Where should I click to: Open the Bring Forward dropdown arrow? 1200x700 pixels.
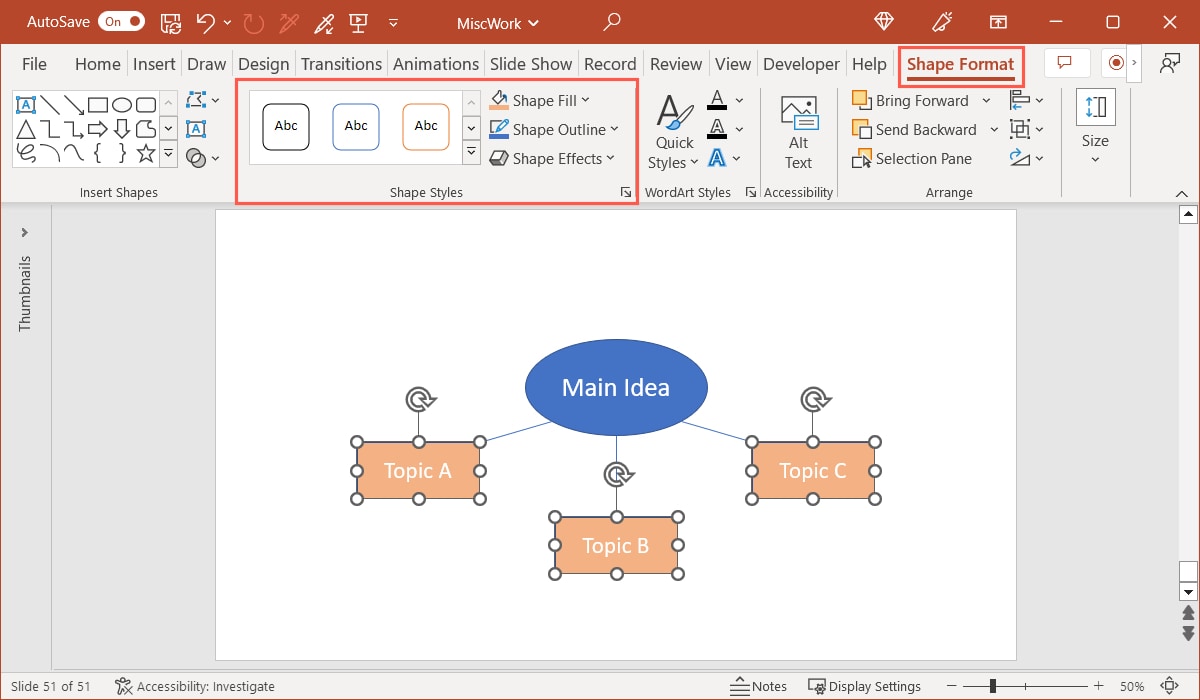(986, 100)
